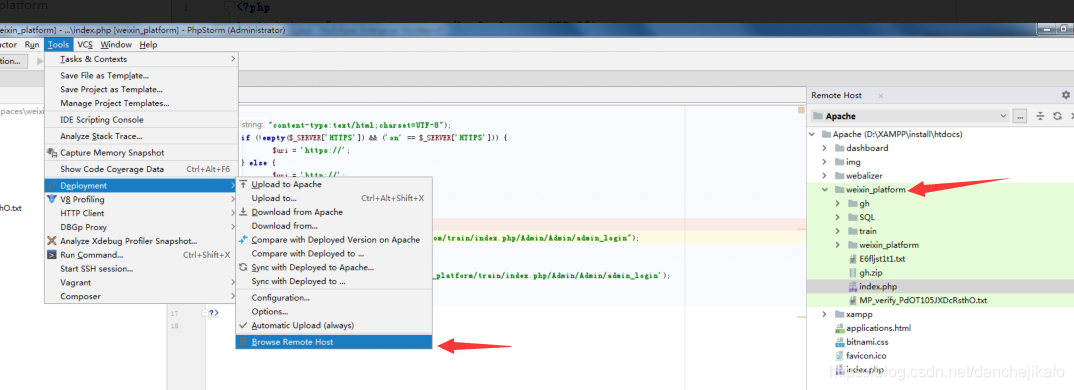1074x390 pixels.
Task: Expand the train folder
Action: 838,231
